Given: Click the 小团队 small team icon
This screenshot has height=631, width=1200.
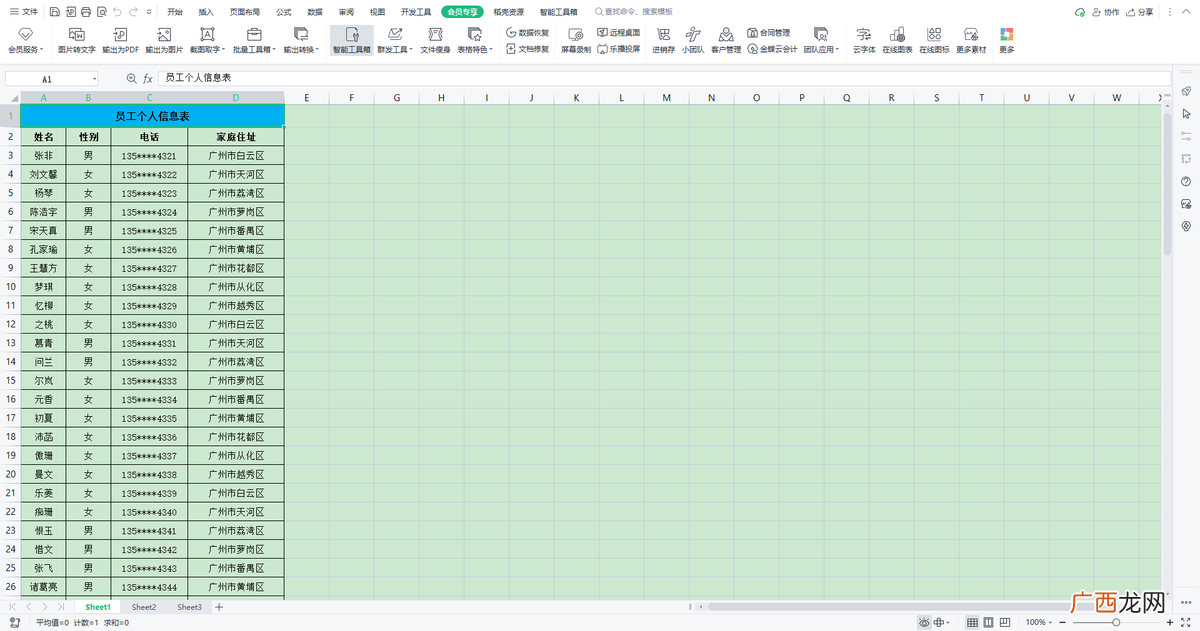Looking at the screenshot, I should [693, 41].
